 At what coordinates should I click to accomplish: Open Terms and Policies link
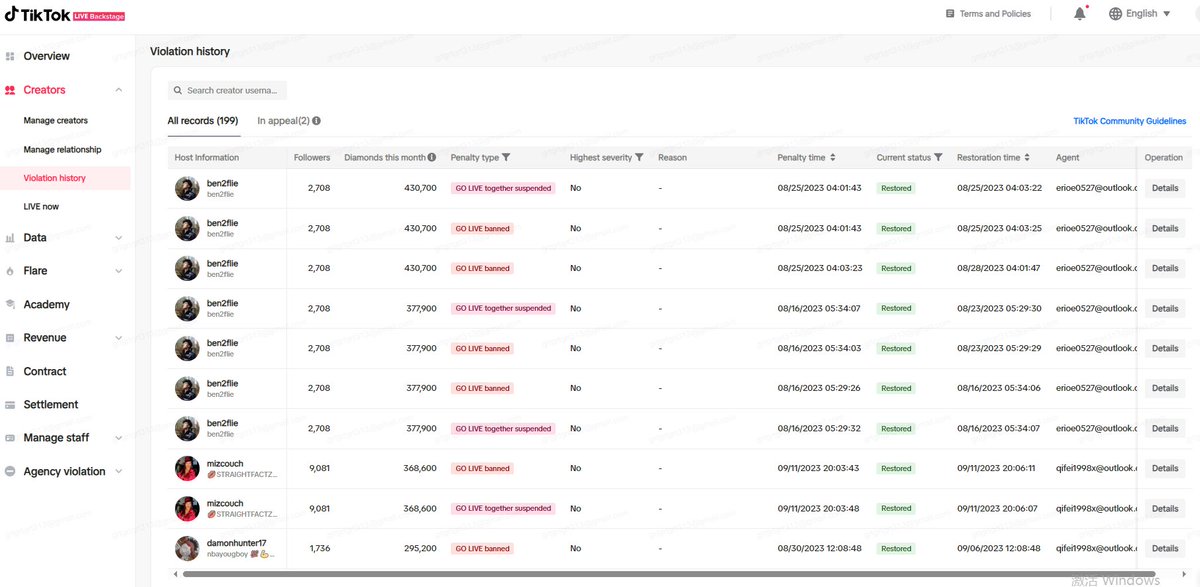click(995, 14)
